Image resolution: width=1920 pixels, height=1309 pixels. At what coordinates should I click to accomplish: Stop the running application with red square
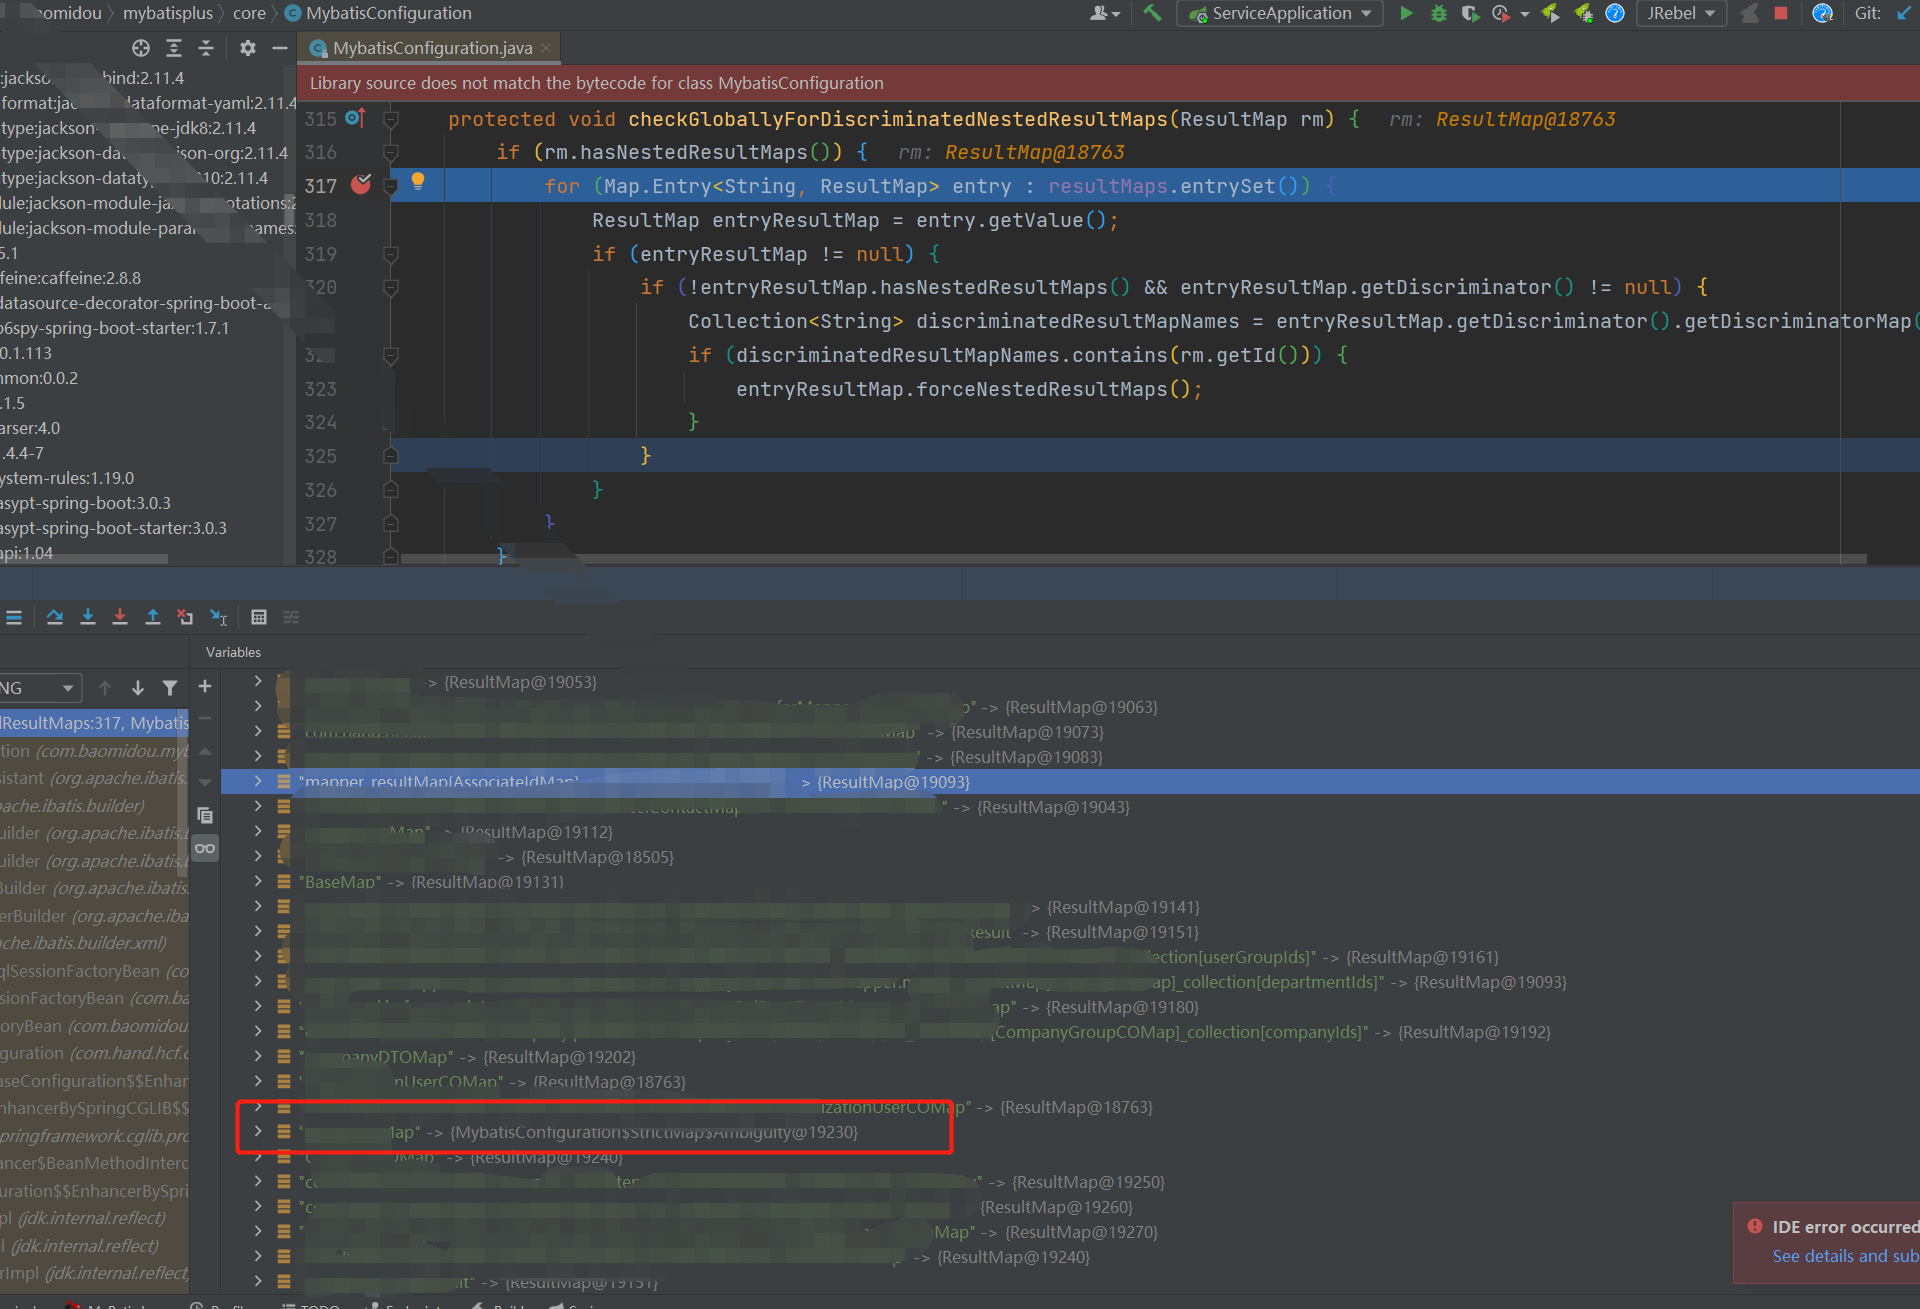1781,13
